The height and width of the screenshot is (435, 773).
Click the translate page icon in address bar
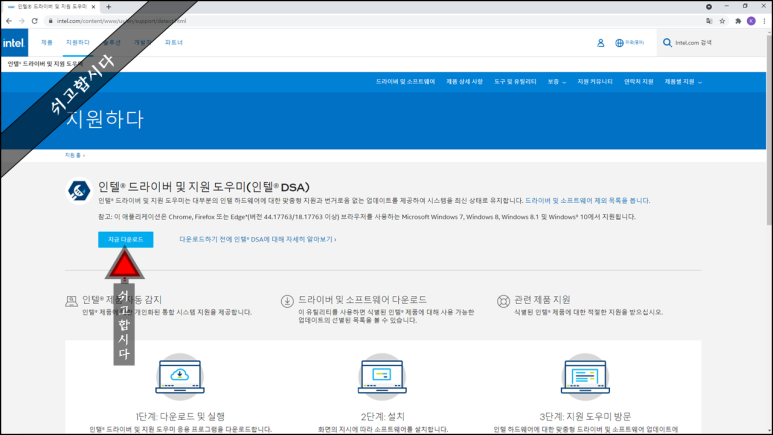(x=709, y=21)
